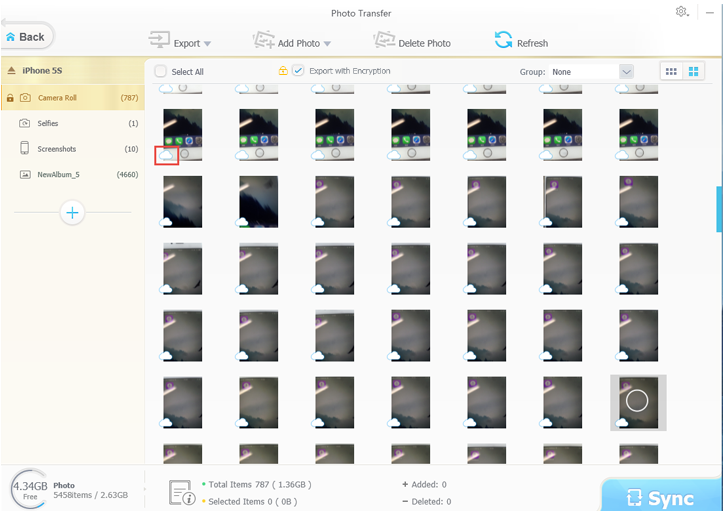Screen dimensions: 727x522
Task: Click the item info document icon
Action: 181,492
